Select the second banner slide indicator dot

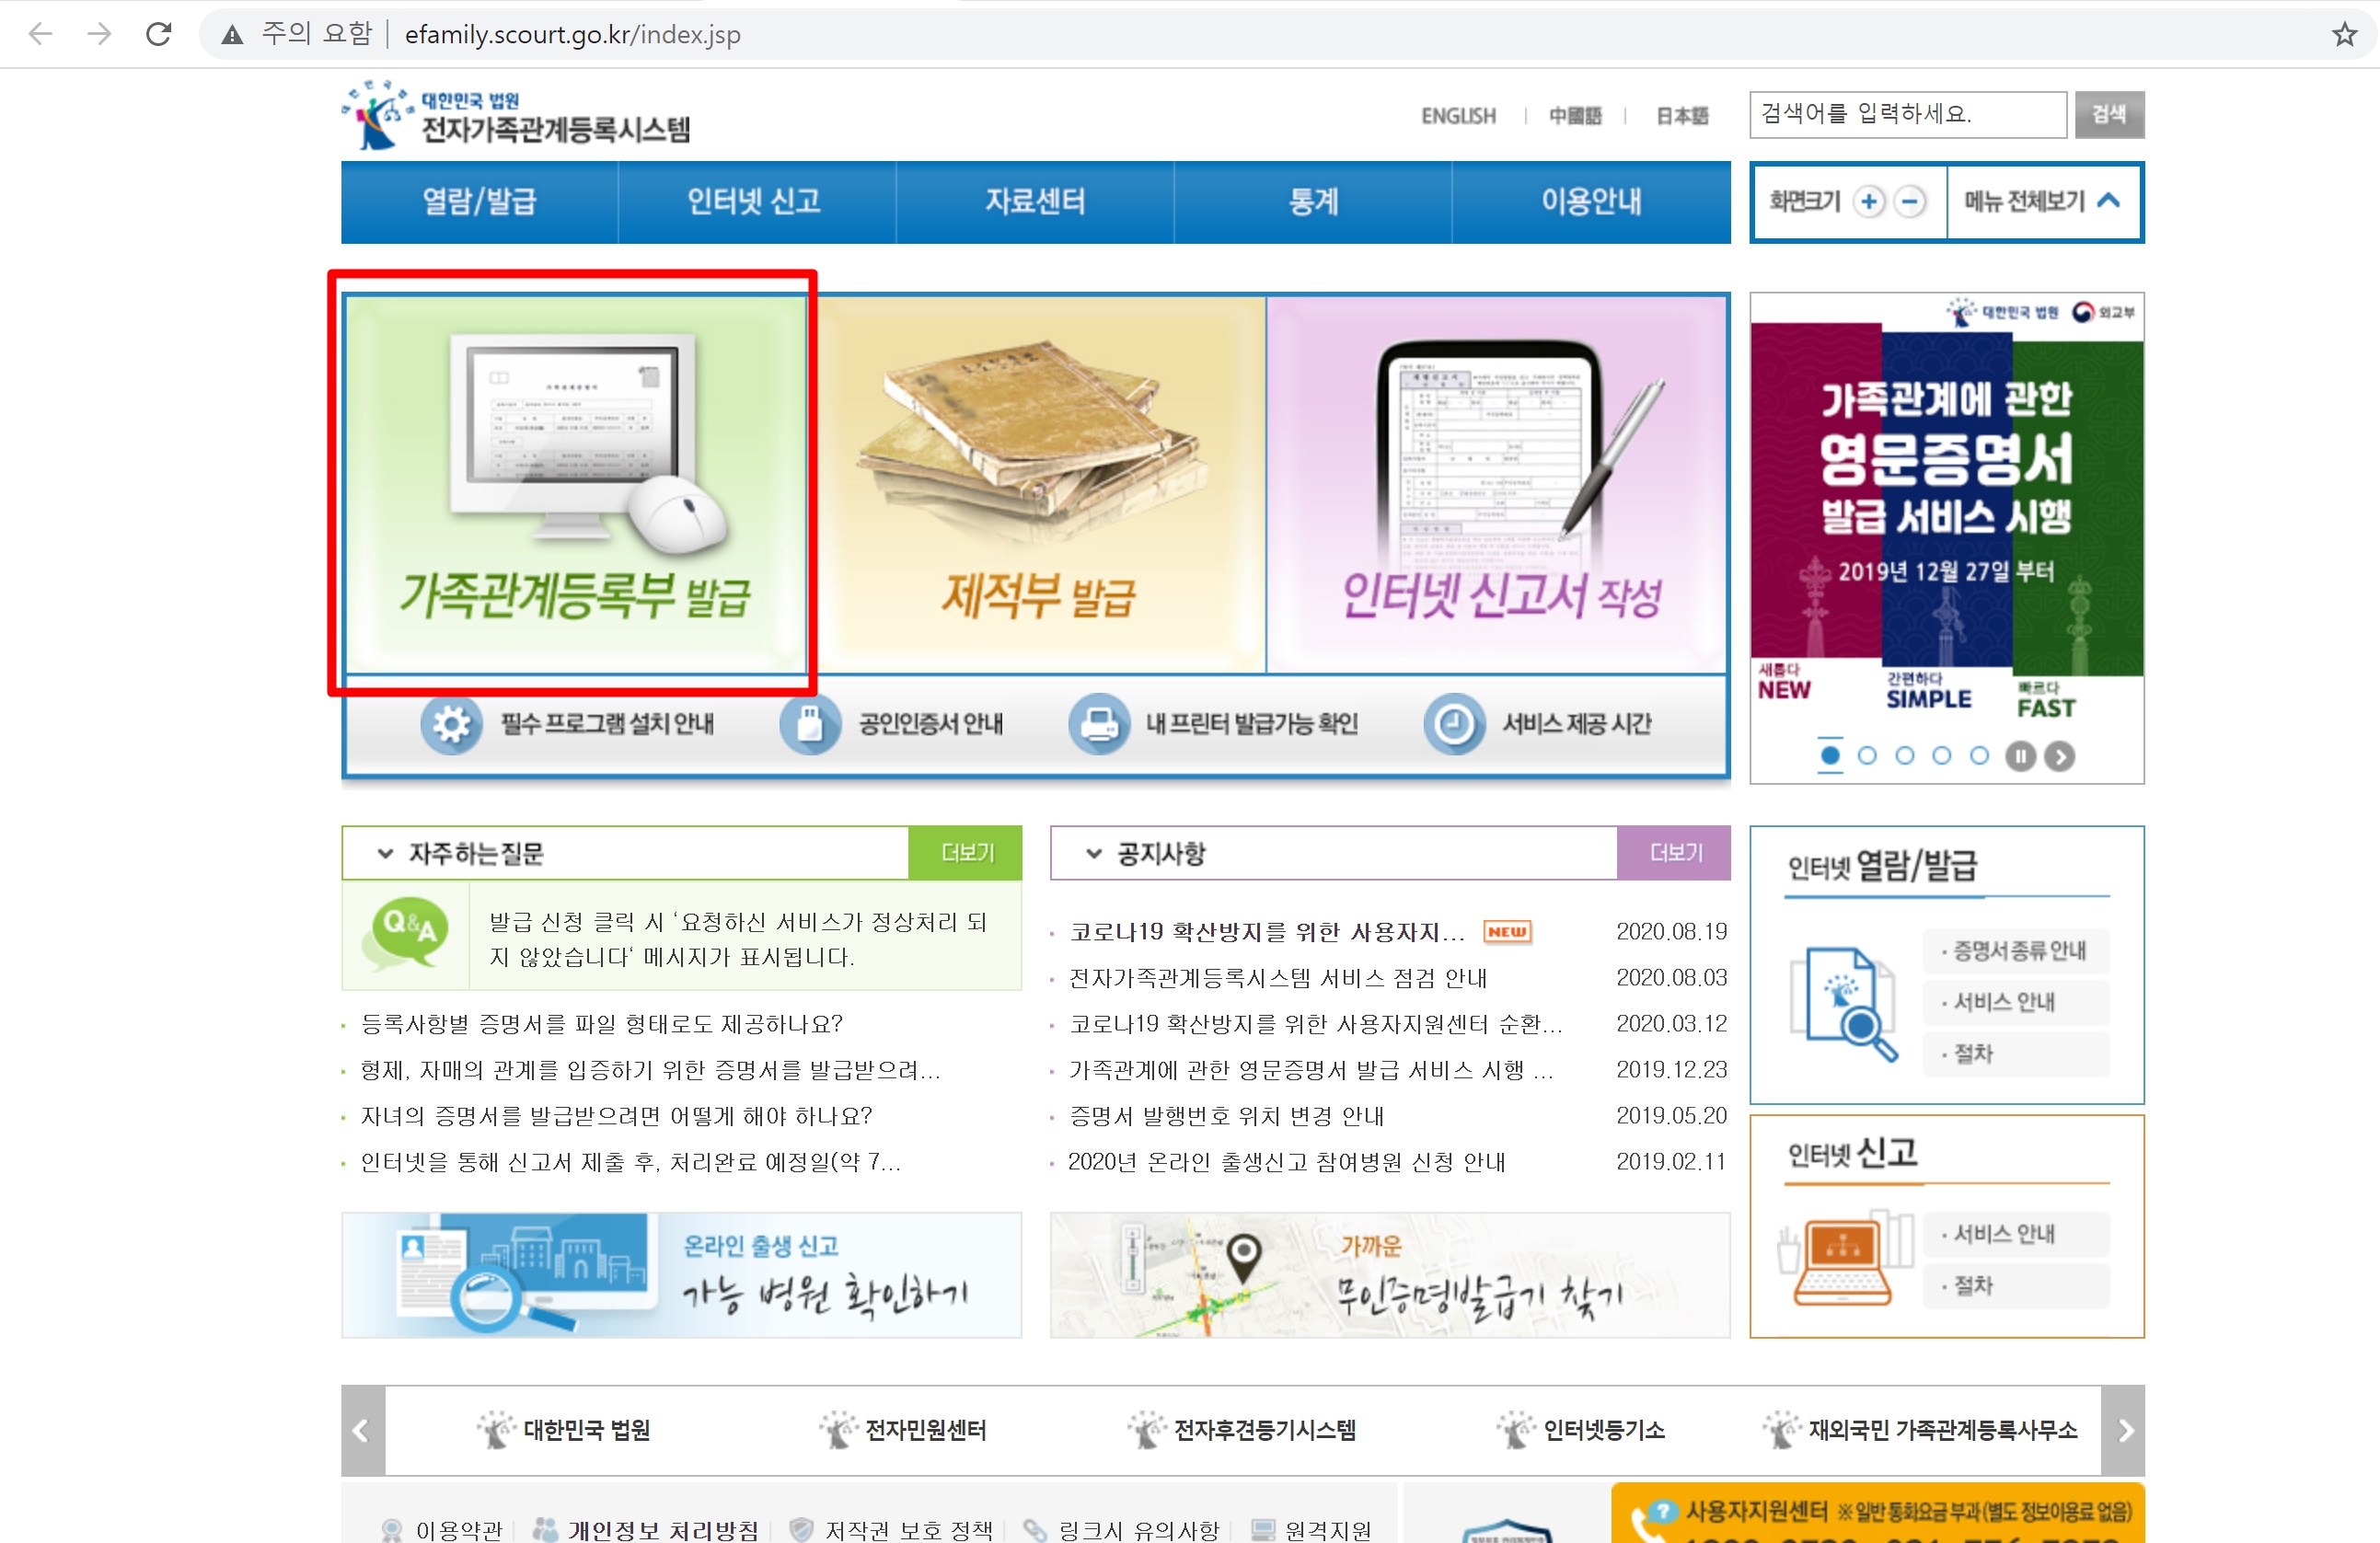coord(1867,755)
